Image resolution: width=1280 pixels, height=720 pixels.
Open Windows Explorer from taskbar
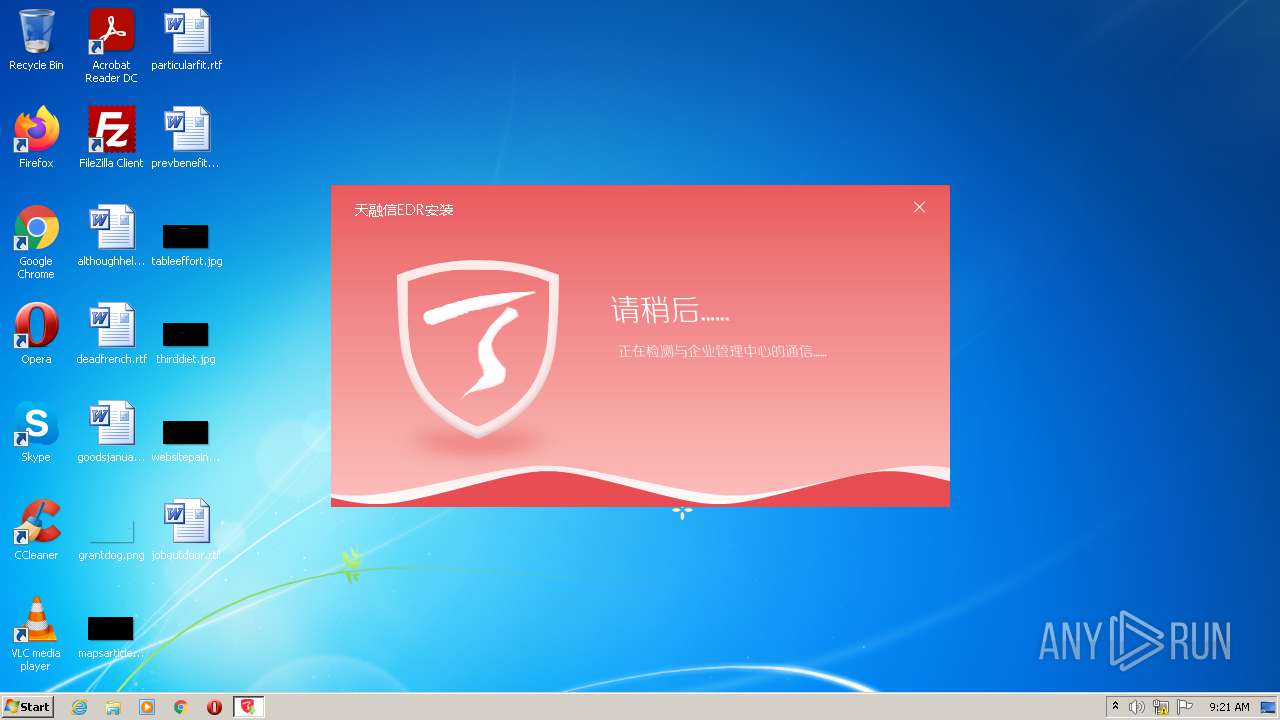113,707
